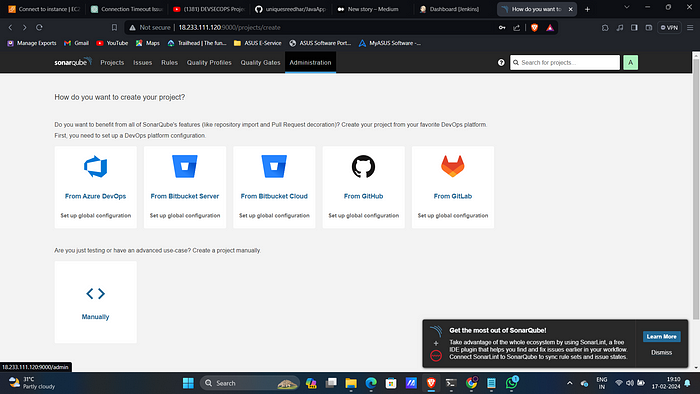
Task: Open the Manage Exports bookmark
Action: click(x=32, y=43)
